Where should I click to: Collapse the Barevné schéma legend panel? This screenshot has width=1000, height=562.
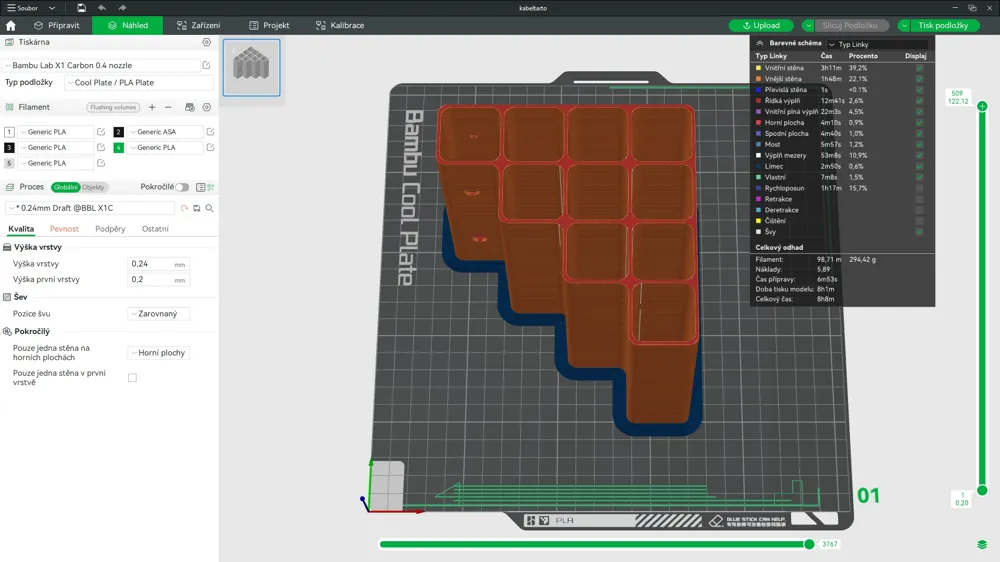tap(760, 44)
